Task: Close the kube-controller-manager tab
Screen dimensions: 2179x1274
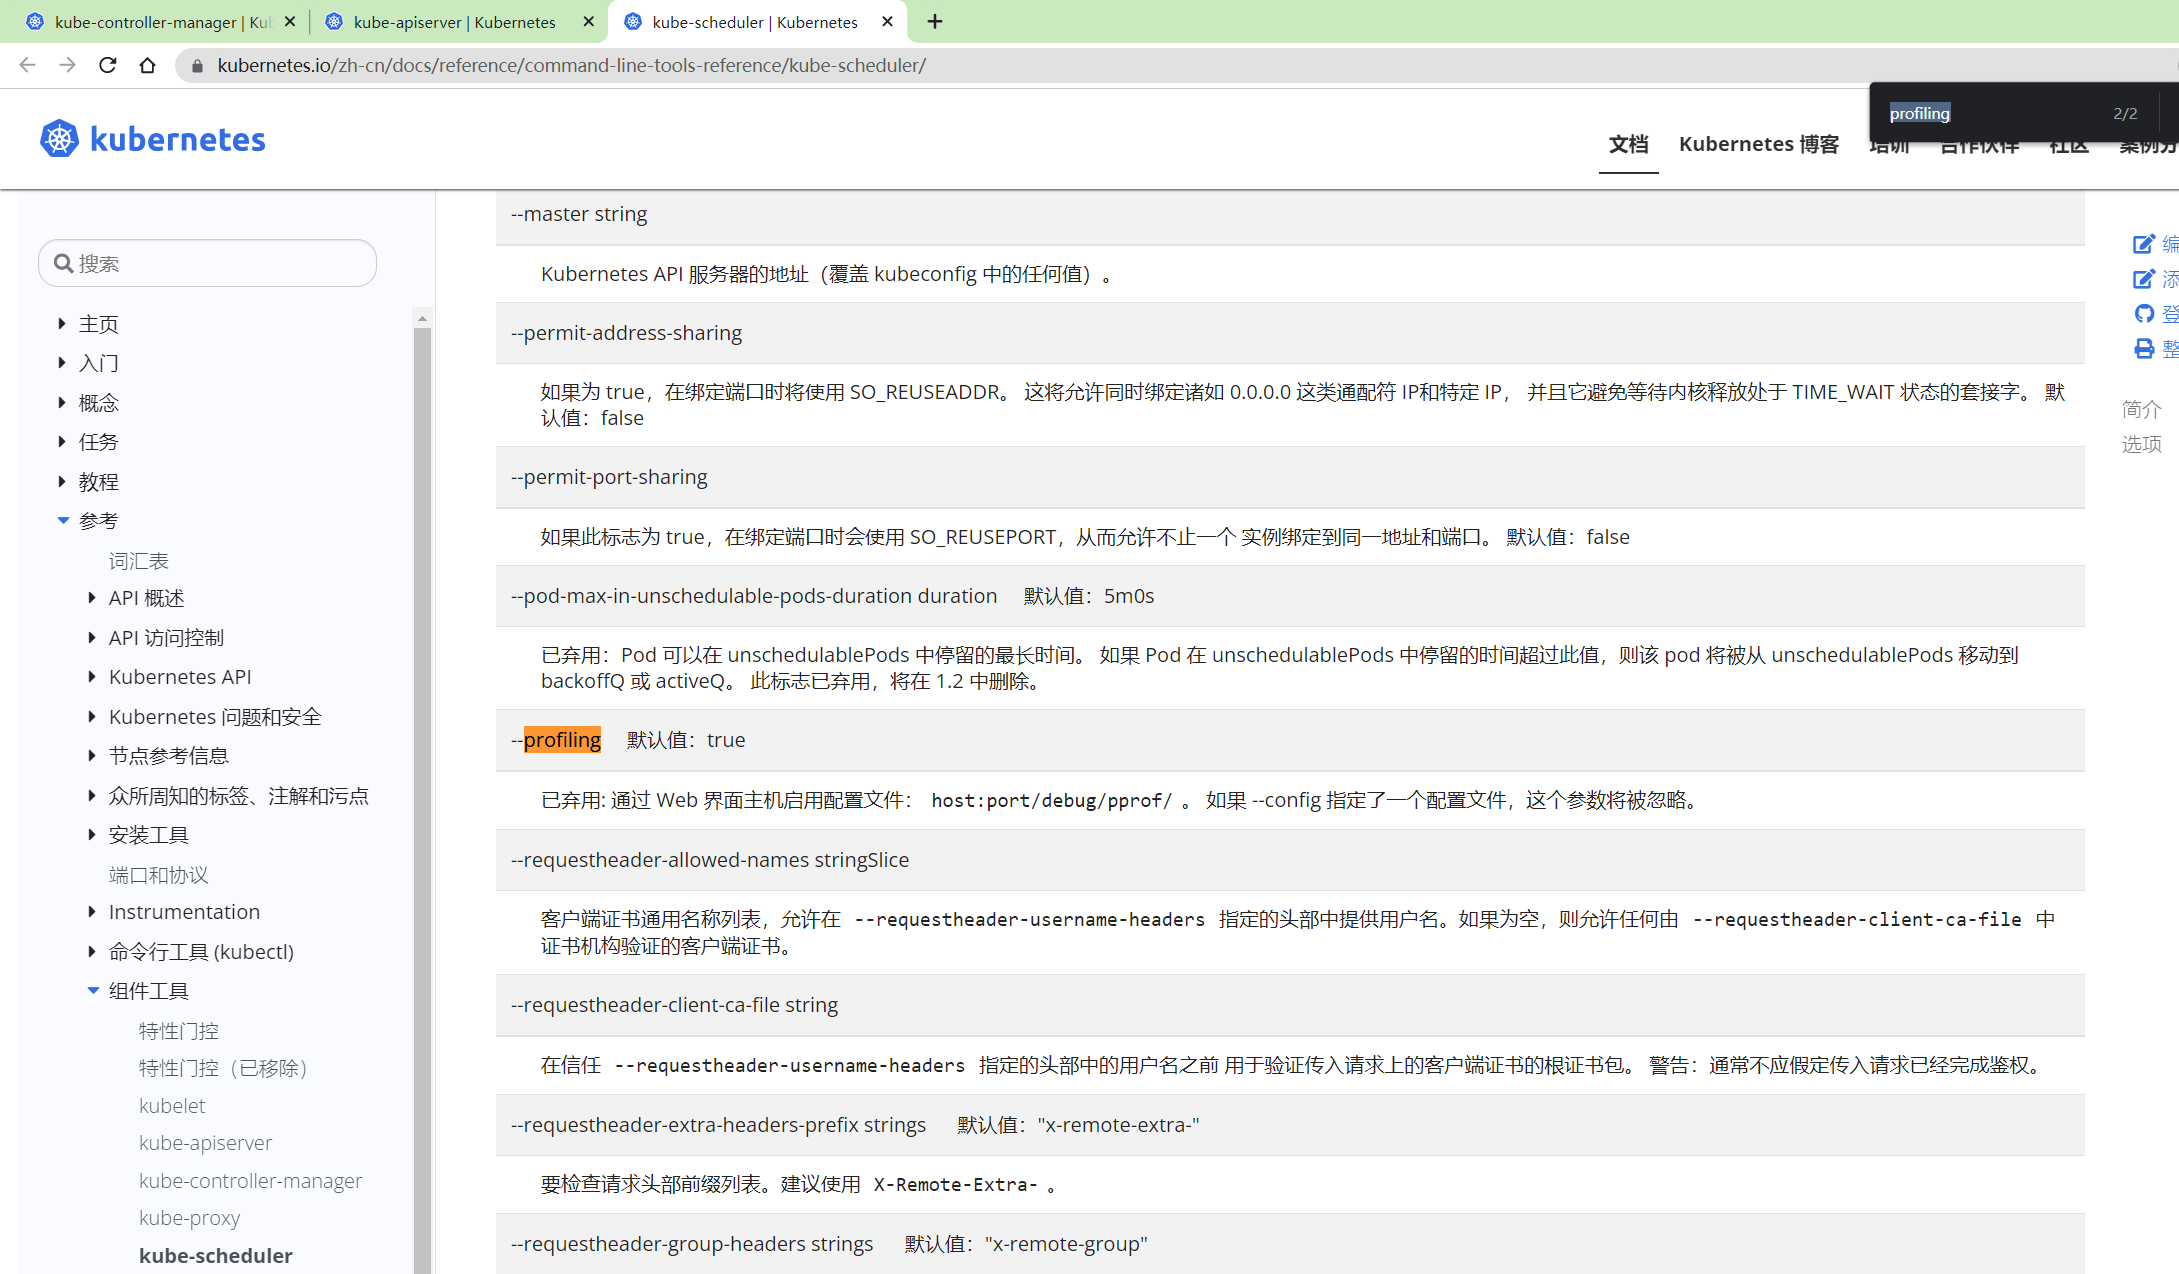Action: point(290,21)
